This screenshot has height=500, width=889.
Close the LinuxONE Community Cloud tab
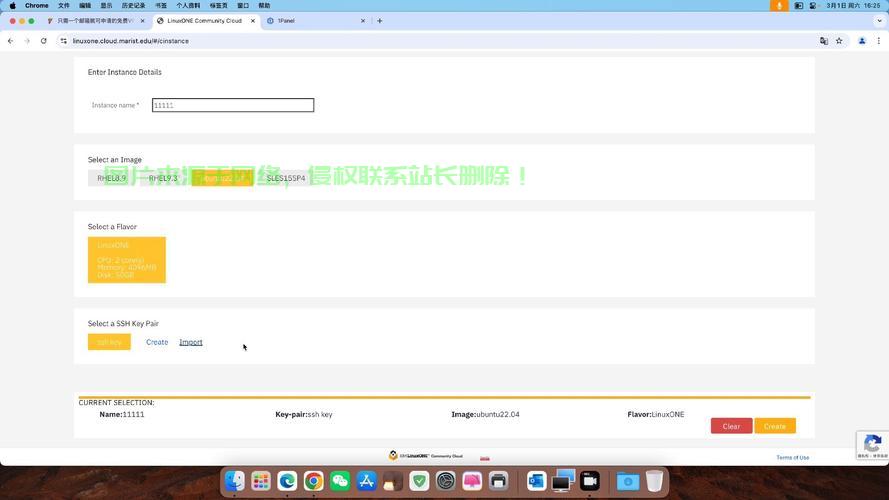pos(253,20)
